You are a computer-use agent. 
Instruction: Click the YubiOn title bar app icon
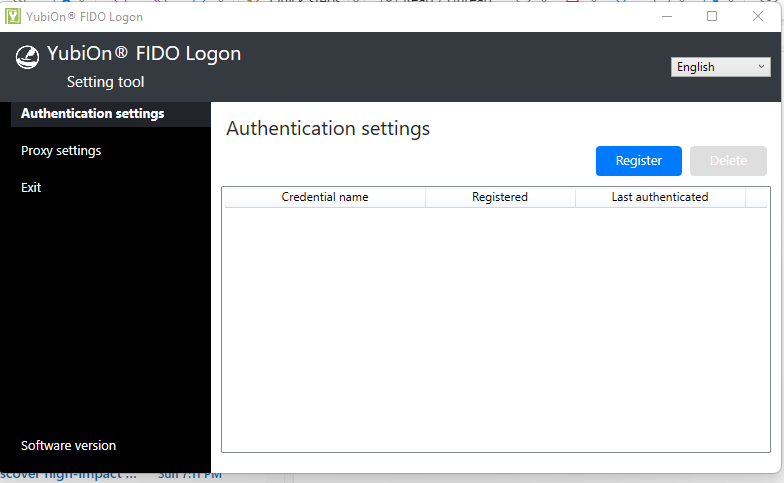(x=12, y=16)
